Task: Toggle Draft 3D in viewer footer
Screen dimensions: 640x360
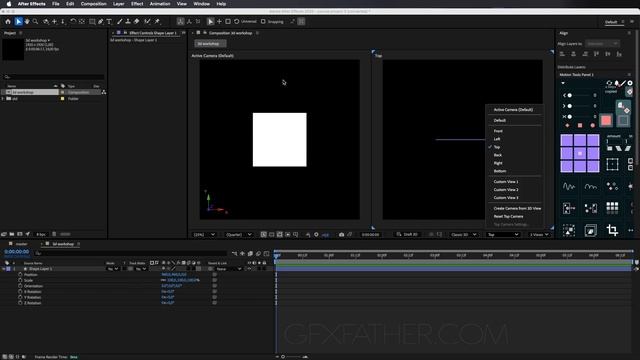Action: (407, 235)
